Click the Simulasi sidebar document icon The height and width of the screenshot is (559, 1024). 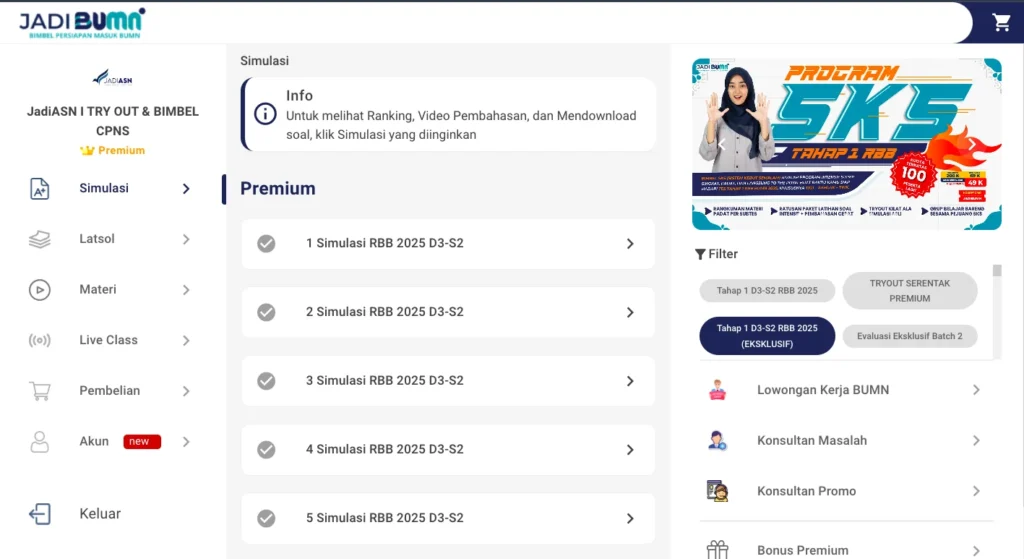click(39, 189)
